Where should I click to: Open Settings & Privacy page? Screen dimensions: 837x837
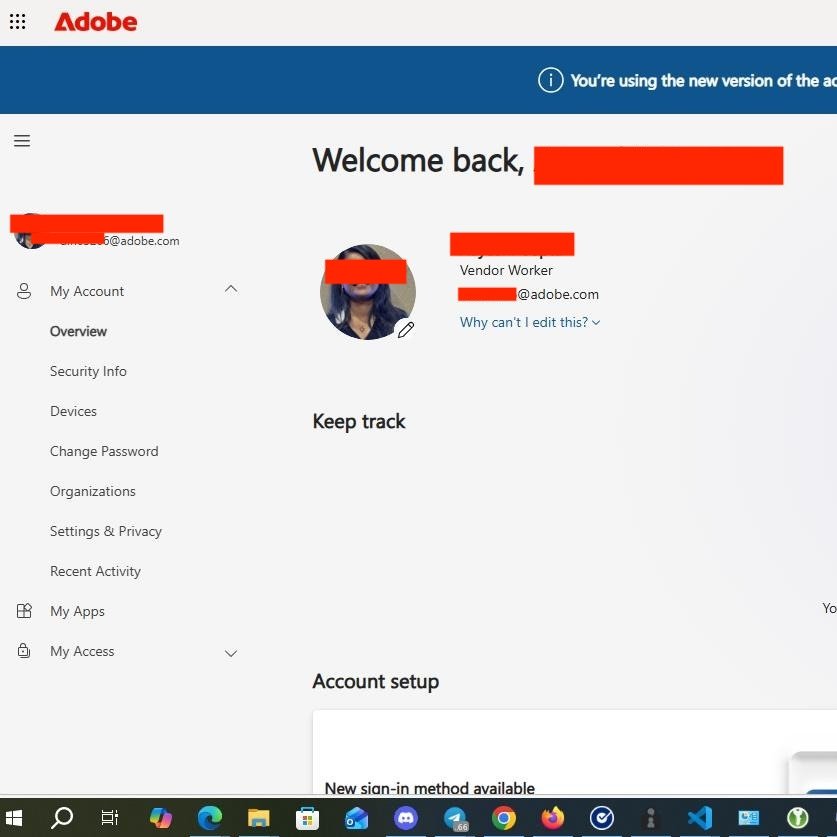coord(106,531)
